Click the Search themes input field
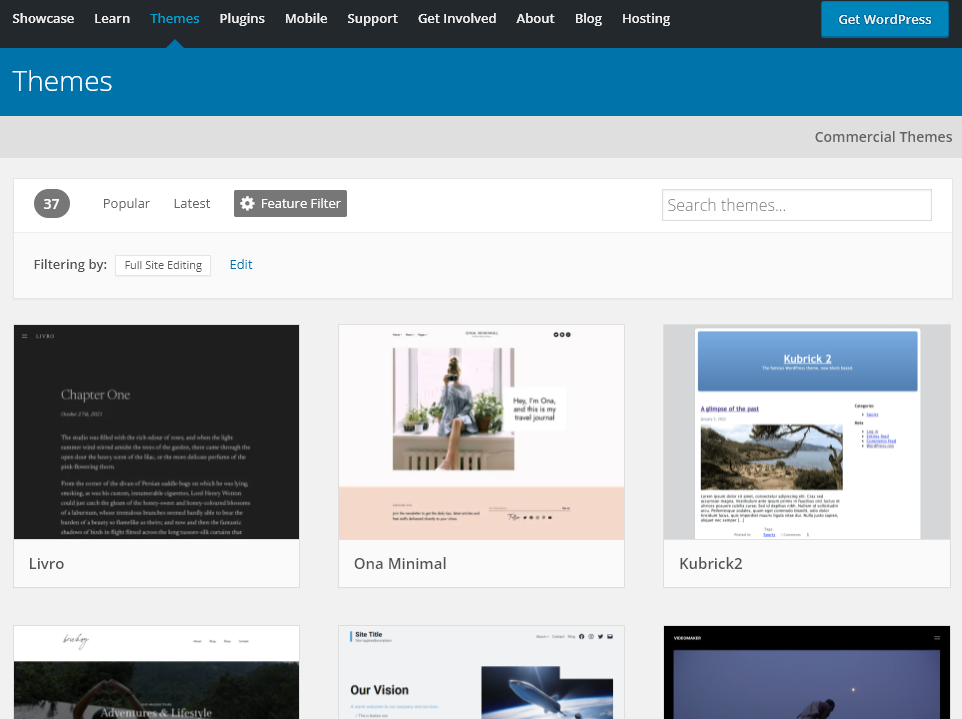This screenshot has width=962, height=719. point(796,205)
